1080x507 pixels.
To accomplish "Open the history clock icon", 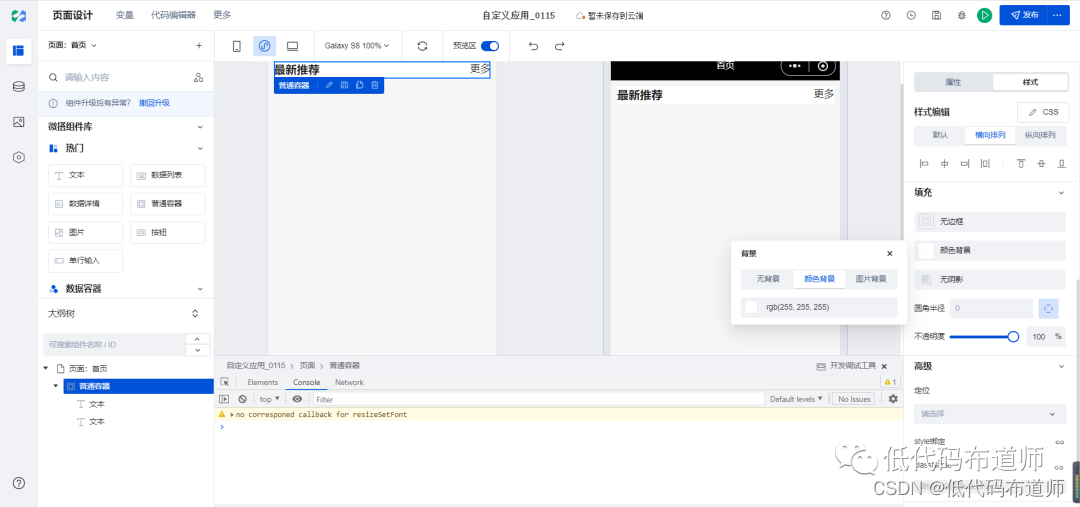I will [911, 15].
